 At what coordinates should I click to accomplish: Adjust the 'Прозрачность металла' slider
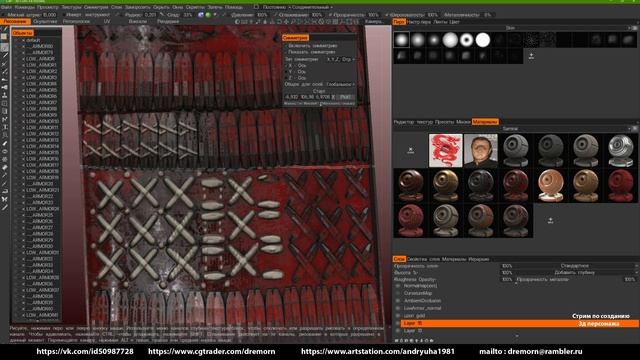coord(630,279)
